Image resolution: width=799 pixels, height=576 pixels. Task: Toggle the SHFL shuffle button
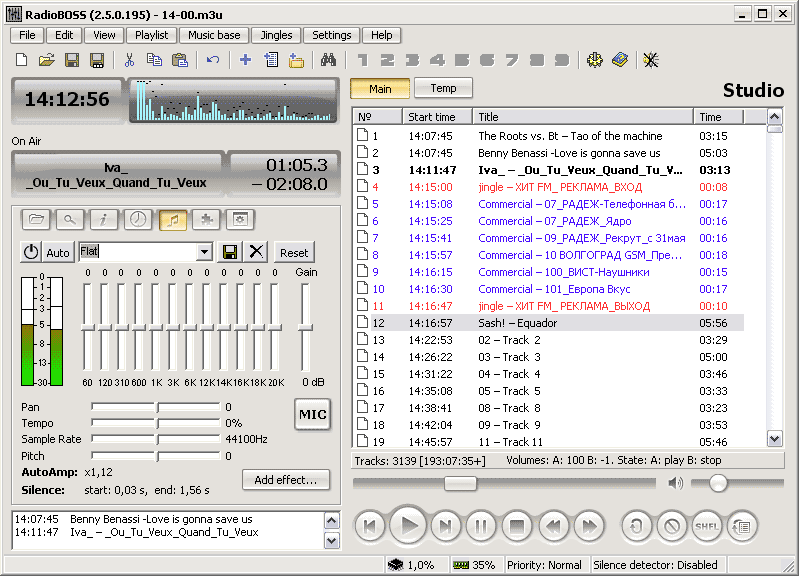click(707, 525)
